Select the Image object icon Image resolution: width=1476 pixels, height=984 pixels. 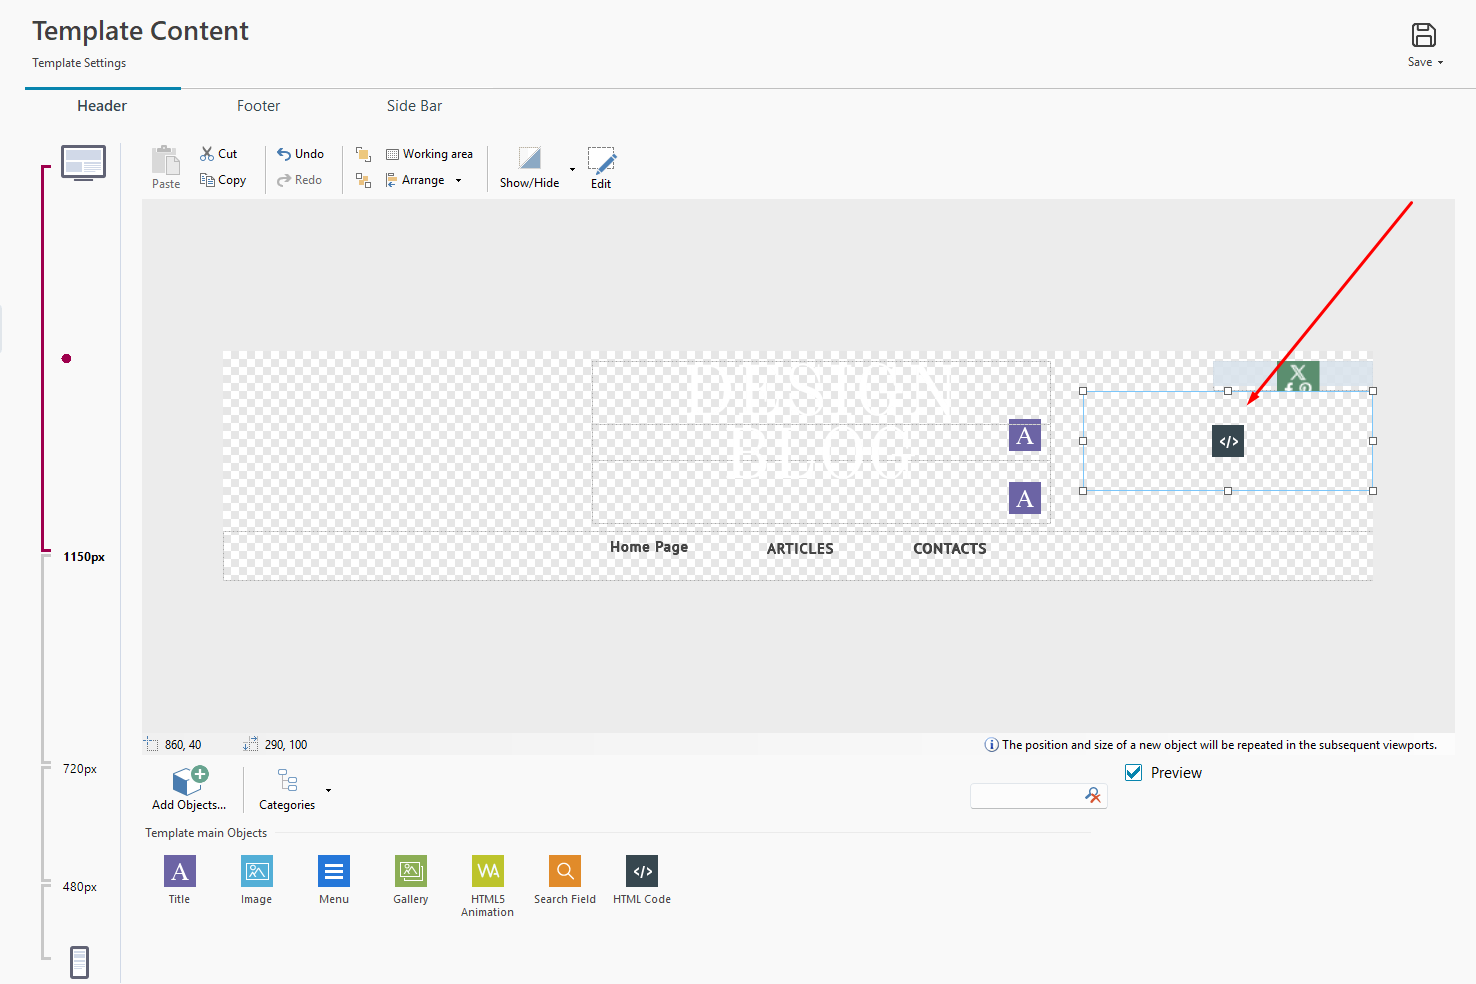257,872
